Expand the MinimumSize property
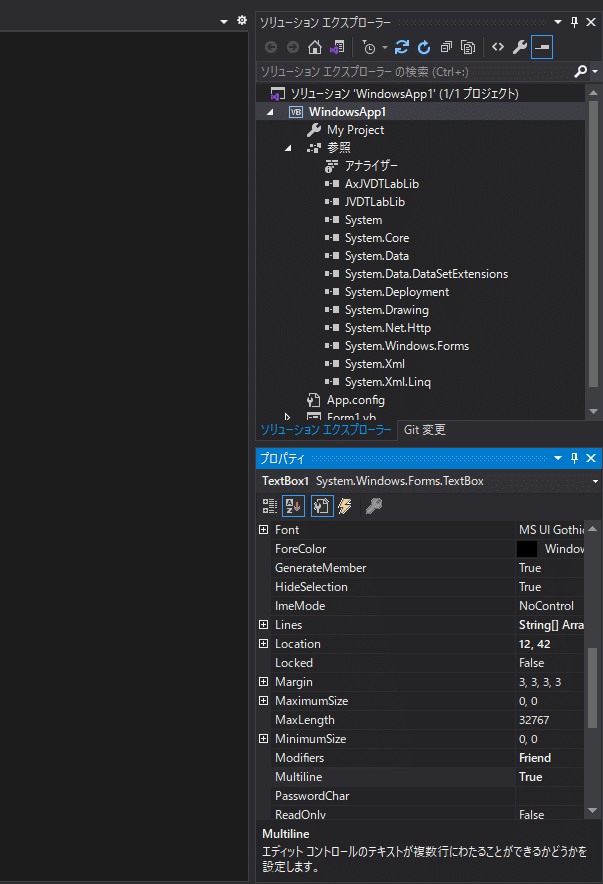The width and height of the screenshot is (603, 884). (x=263, y=739)
